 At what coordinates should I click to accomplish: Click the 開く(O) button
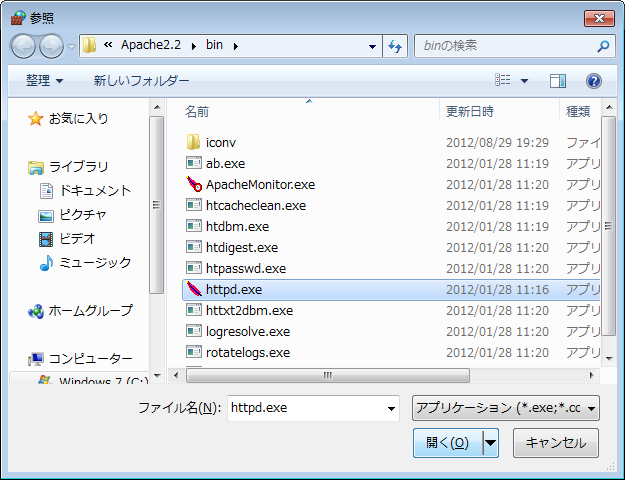(448, 443)
